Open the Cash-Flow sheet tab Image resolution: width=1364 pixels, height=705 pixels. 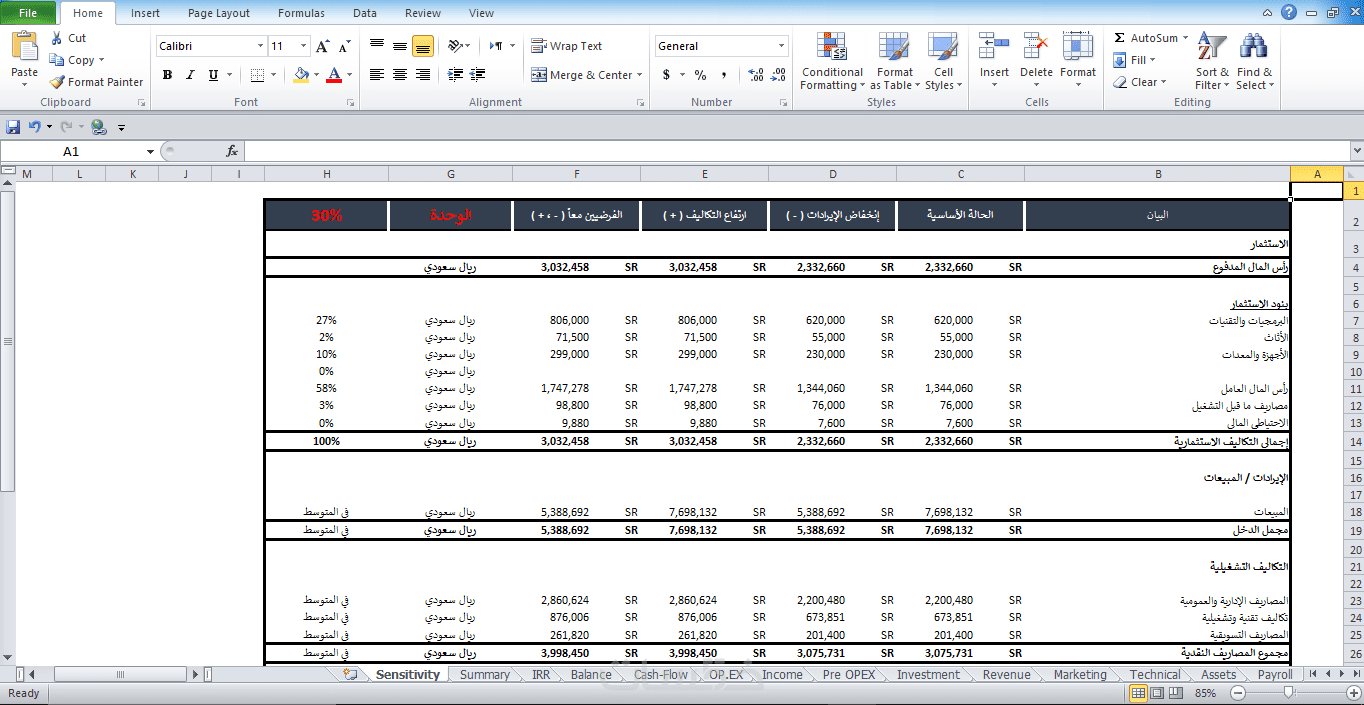661,675
